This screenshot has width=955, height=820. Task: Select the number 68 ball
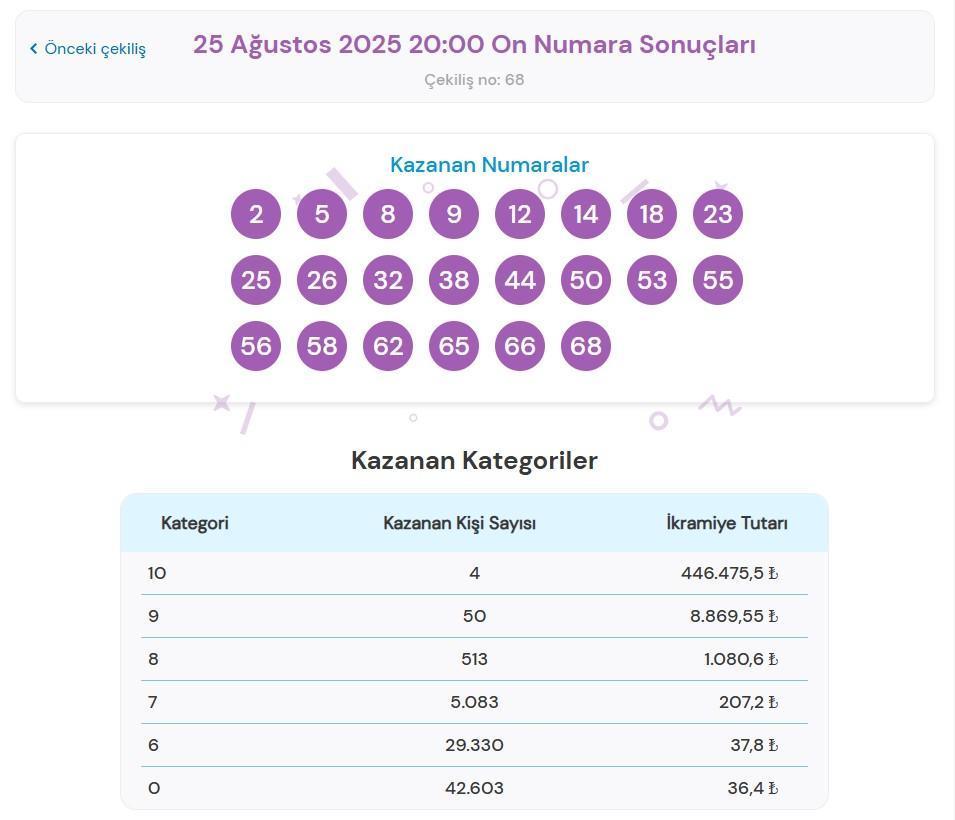tap(586, 346)
